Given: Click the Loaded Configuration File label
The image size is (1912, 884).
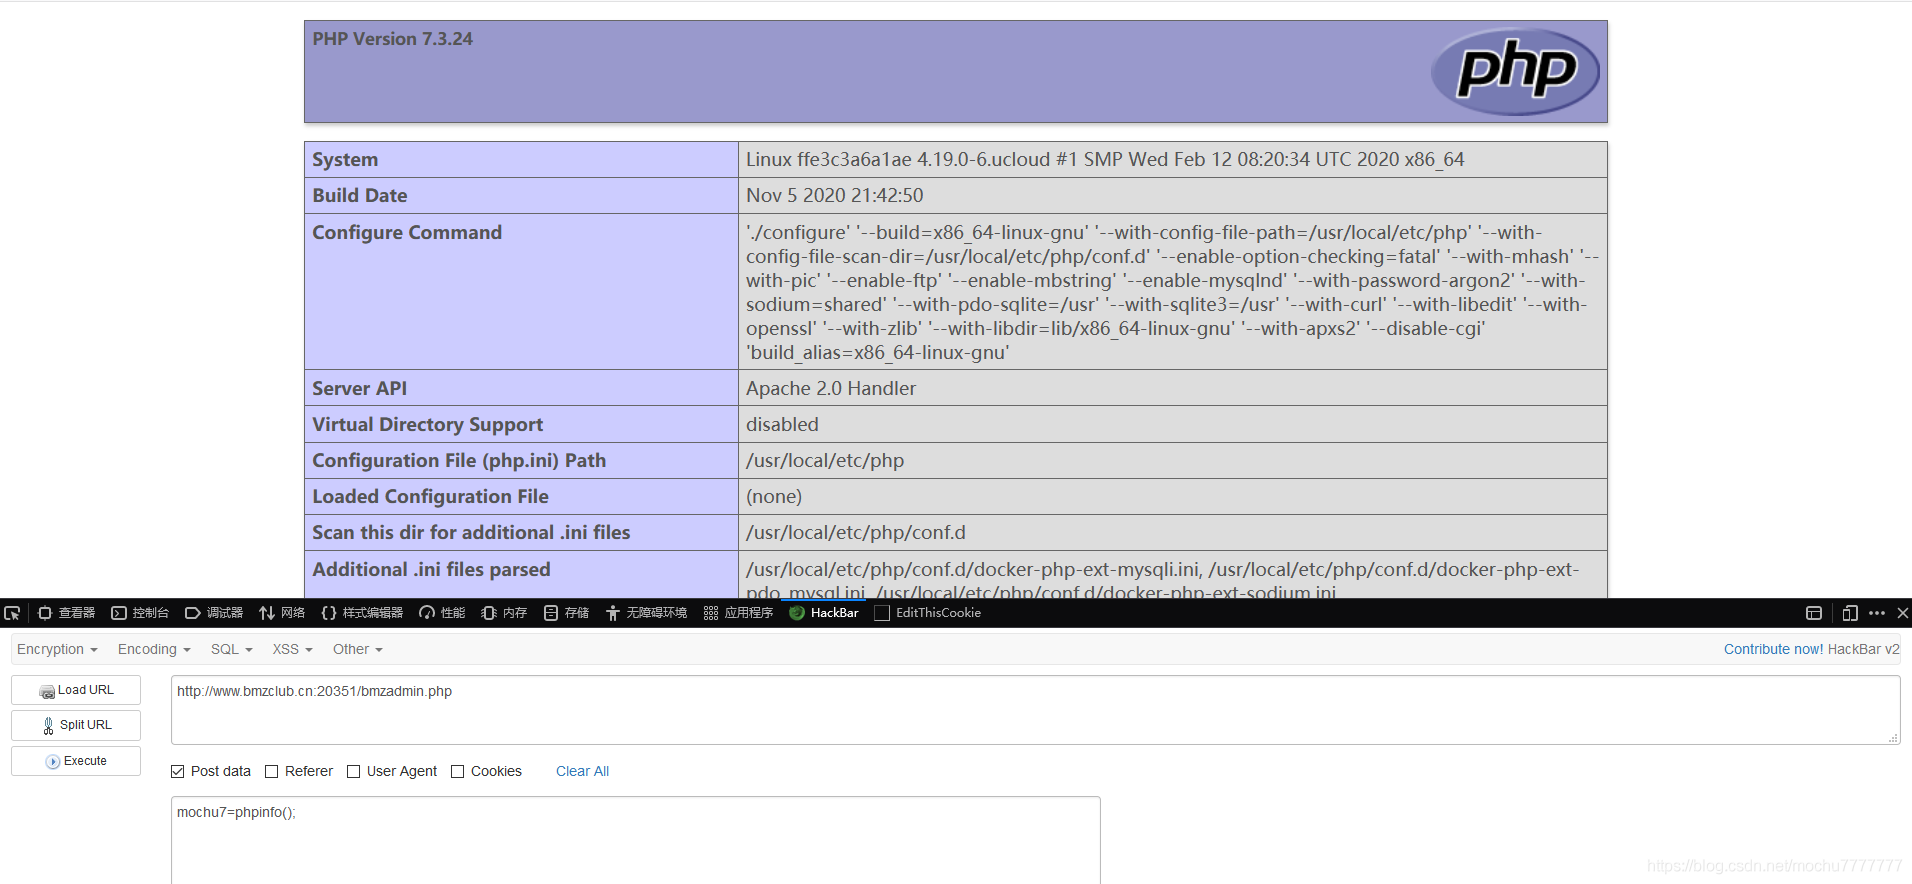Looking at the screenshot, I should point(430,496).
